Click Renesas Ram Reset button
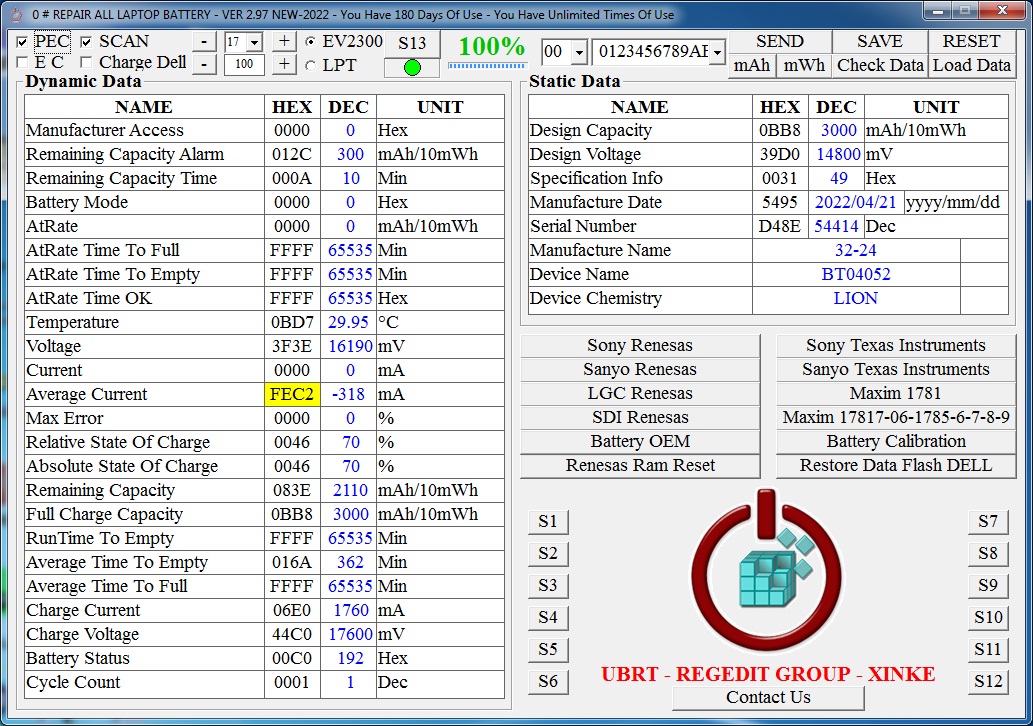This screenshot has width=1033, height=726. (x=640, y=465)
